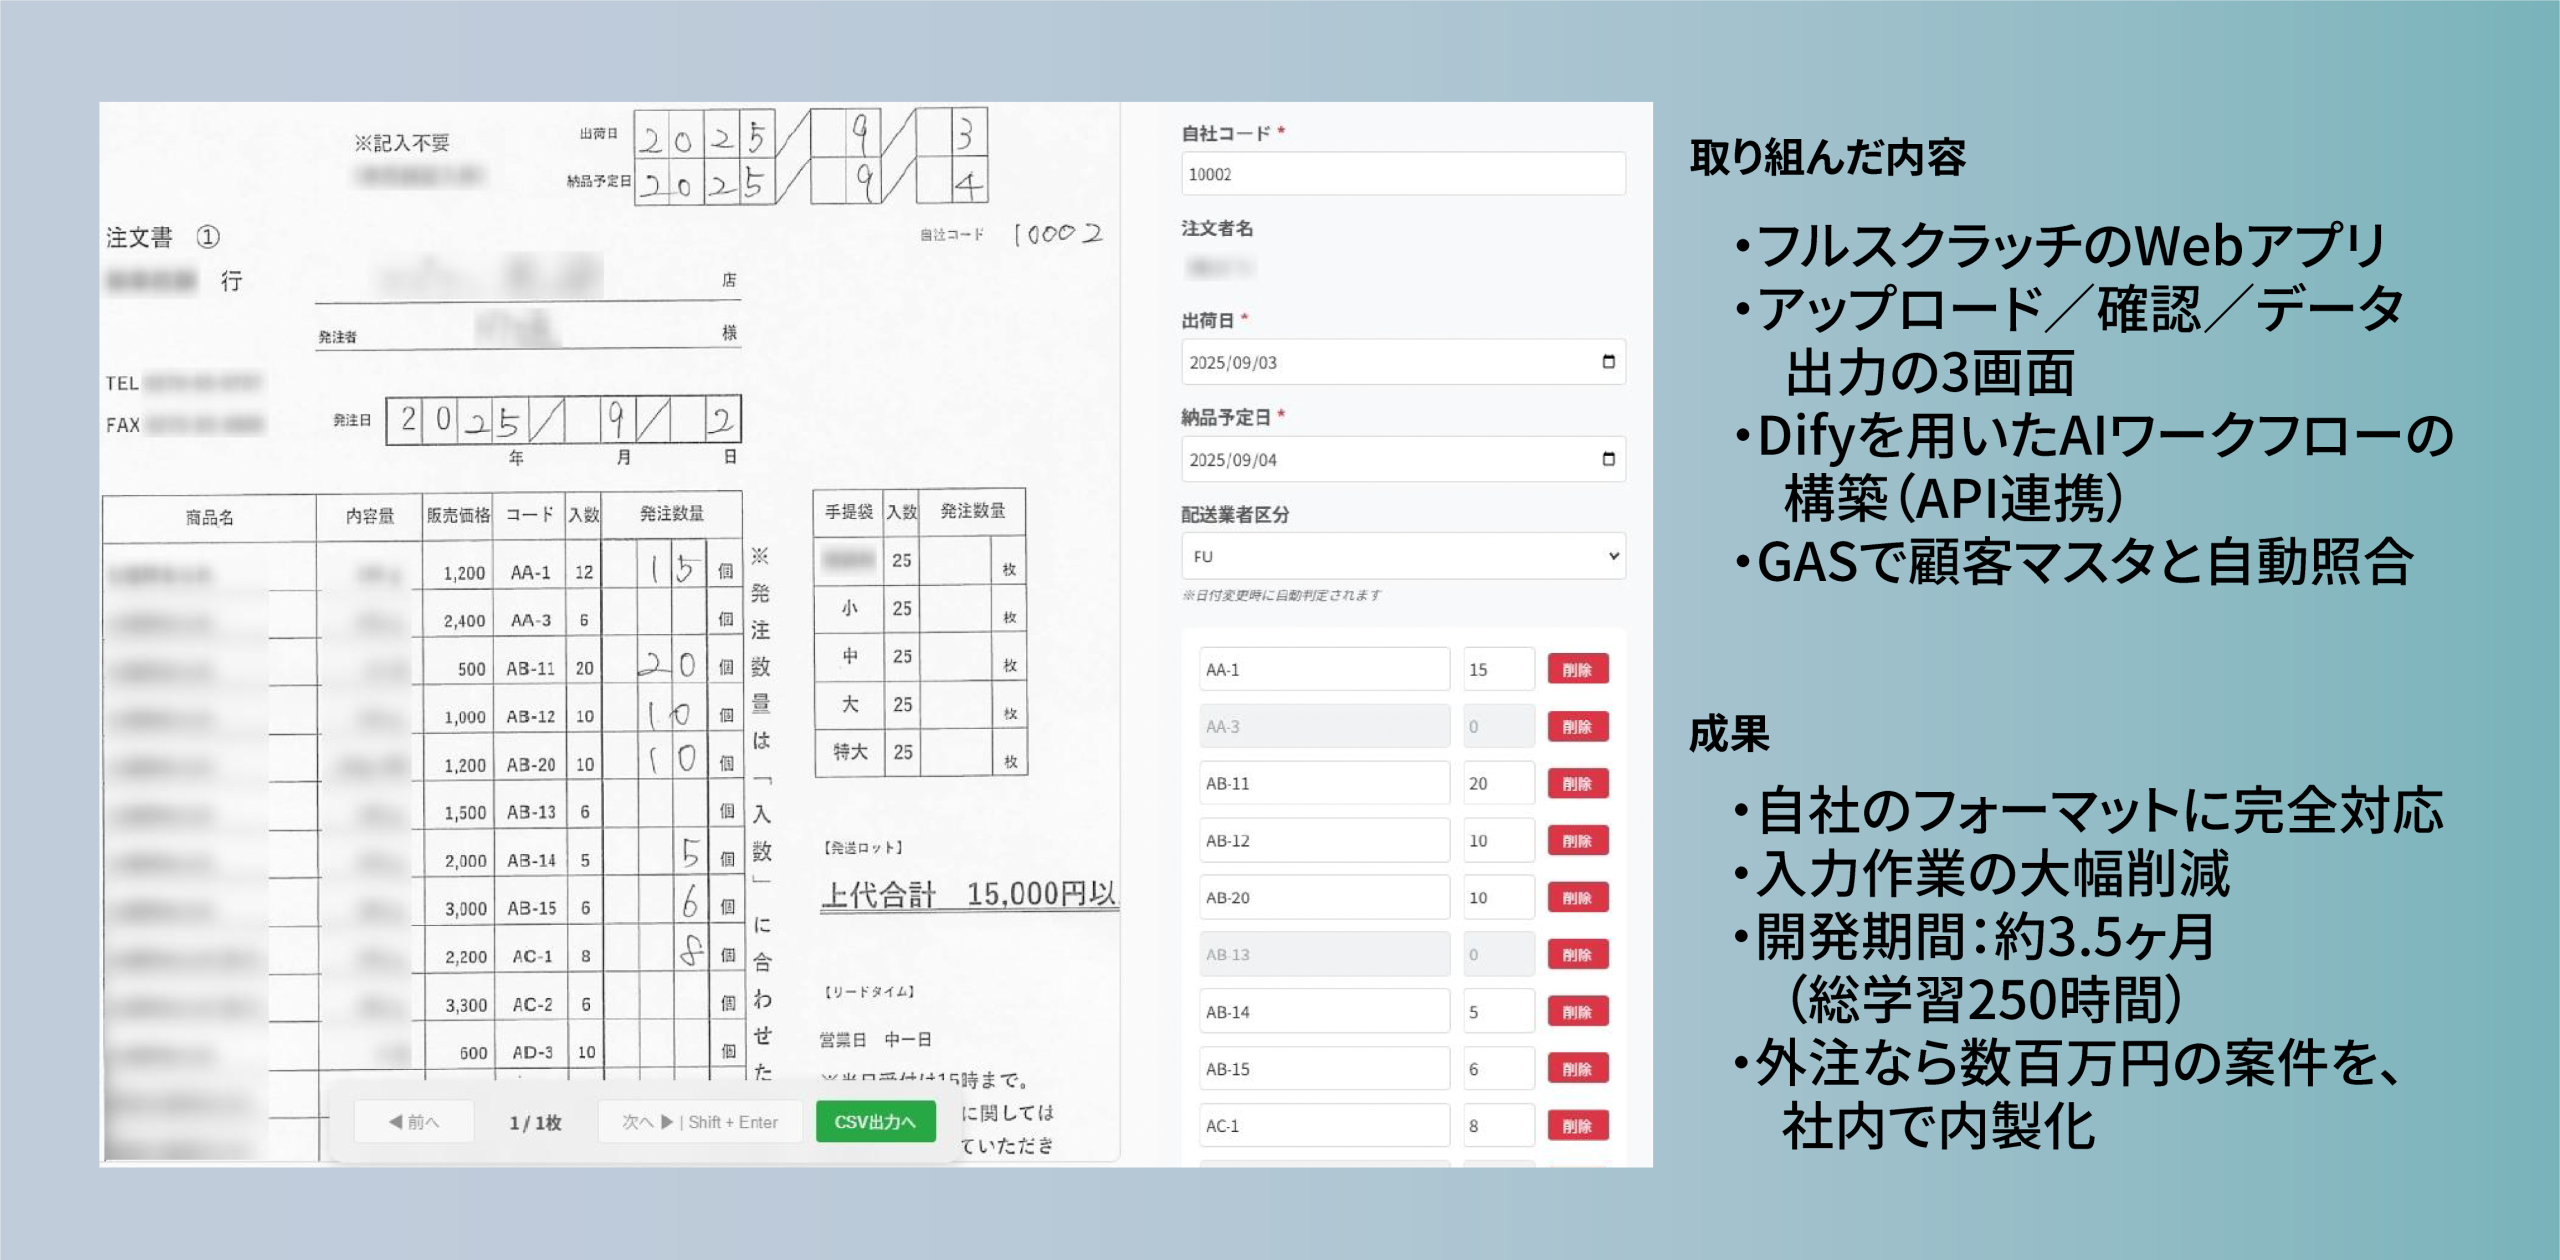Click the 前へ previous page button
The image size is (2560, 1260).
click(414, 1121)
